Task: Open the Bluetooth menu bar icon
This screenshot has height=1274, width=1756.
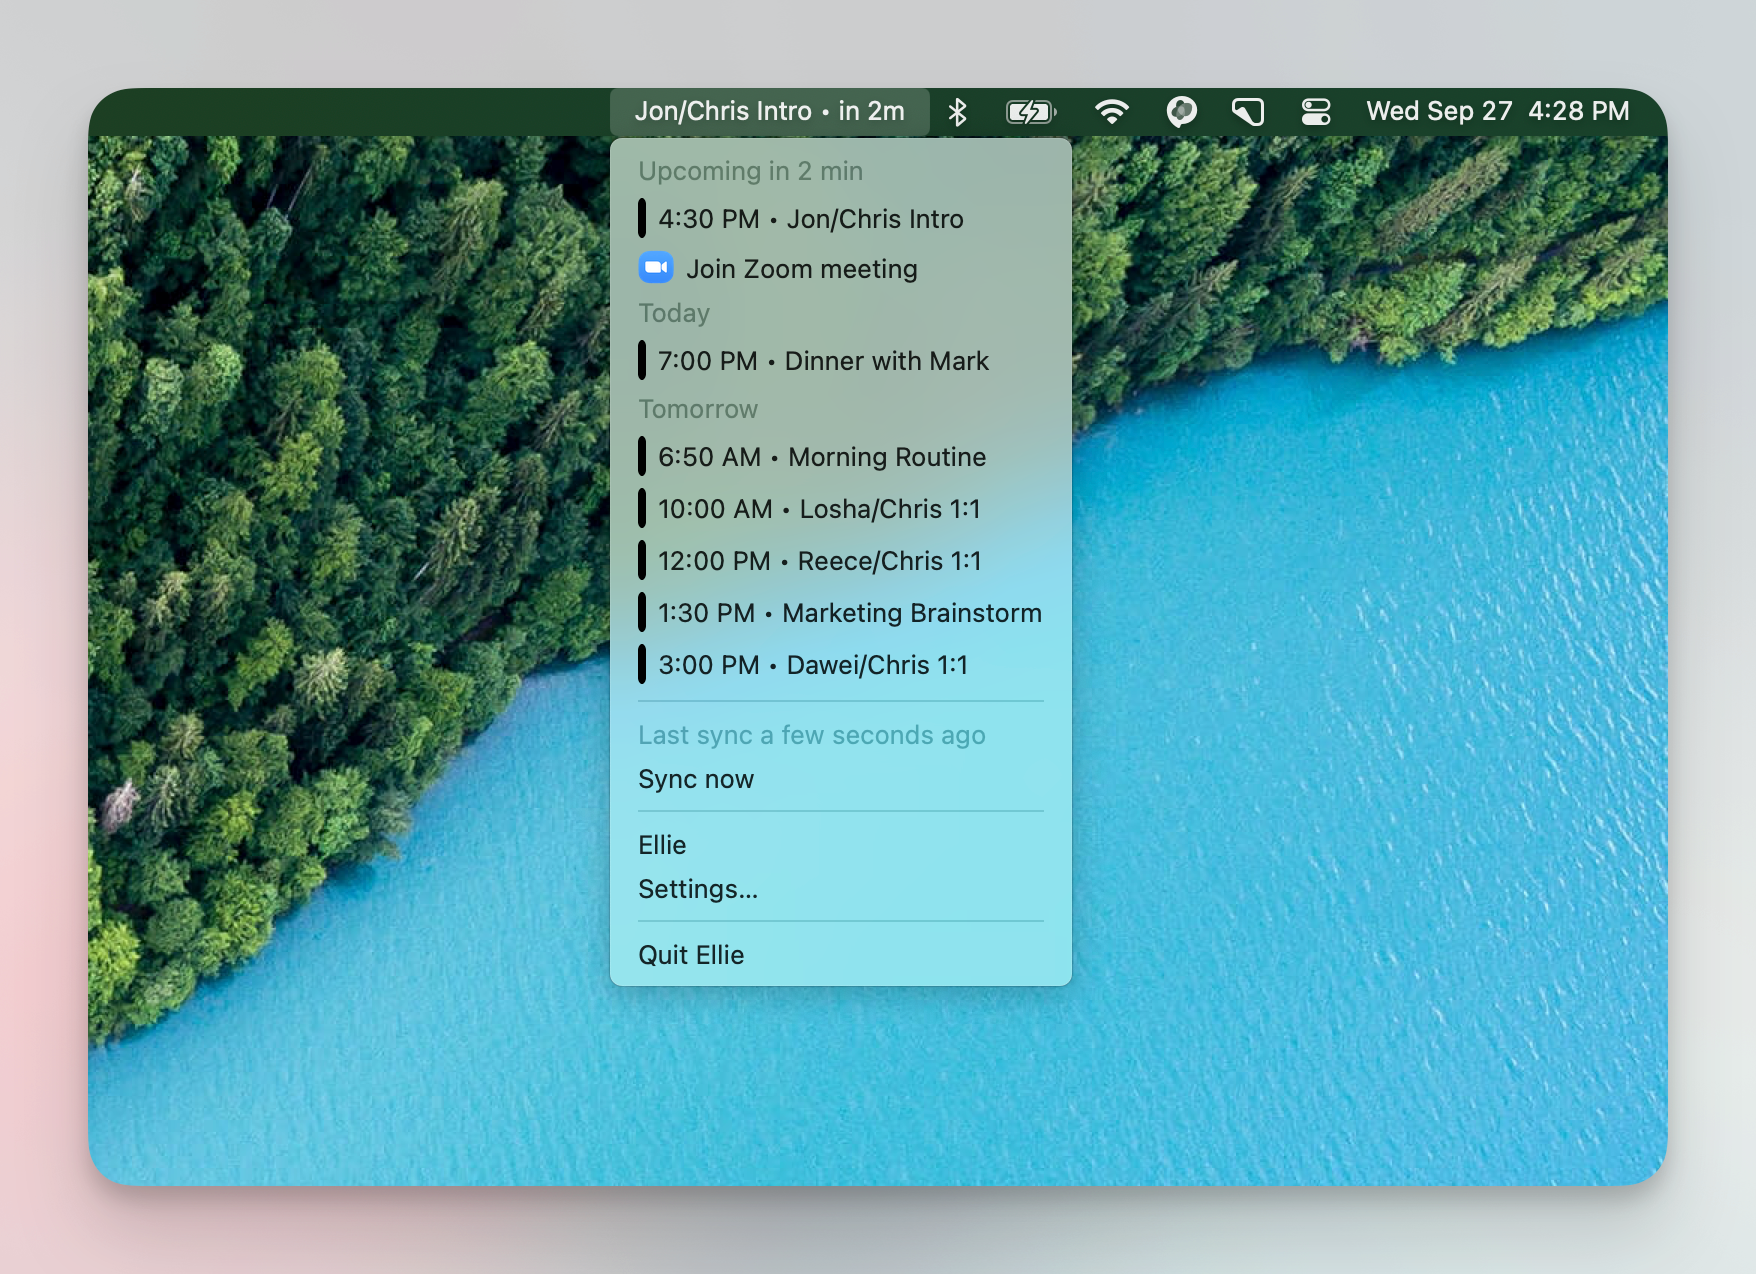Action: coord(957,112)
